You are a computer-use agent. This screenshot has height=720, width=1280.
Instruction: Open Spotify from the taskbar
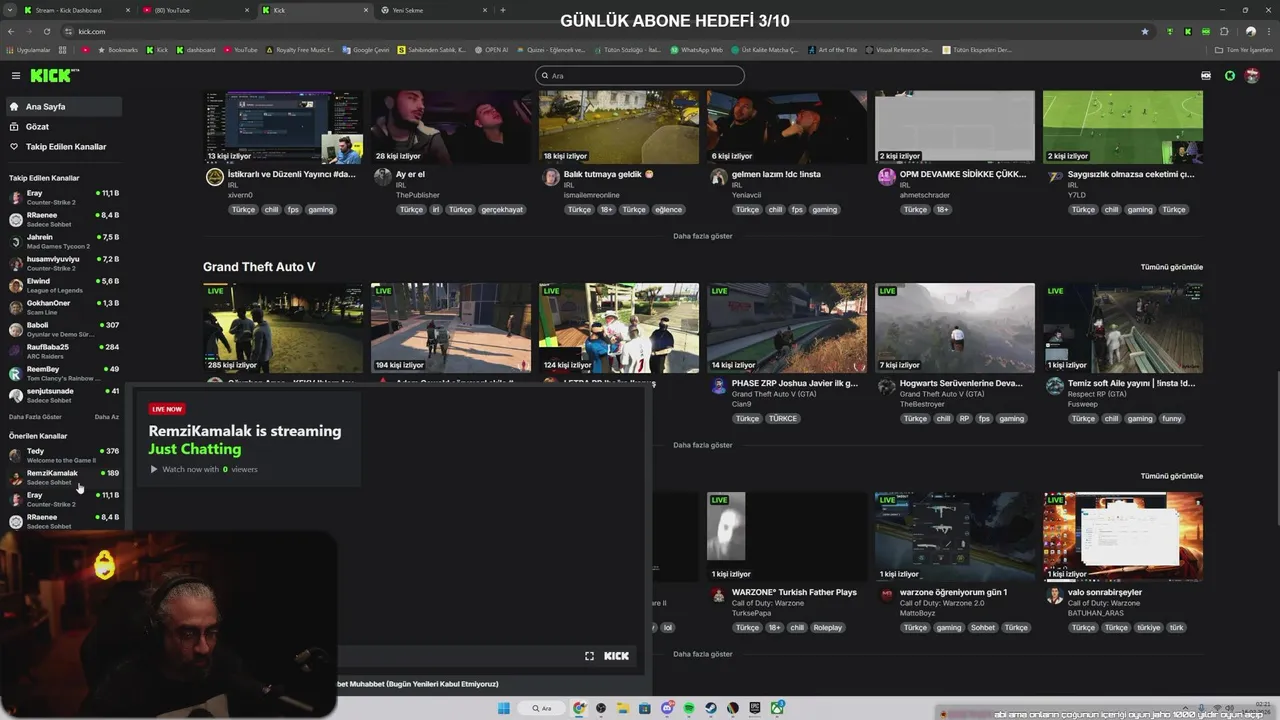pos(689,708)
